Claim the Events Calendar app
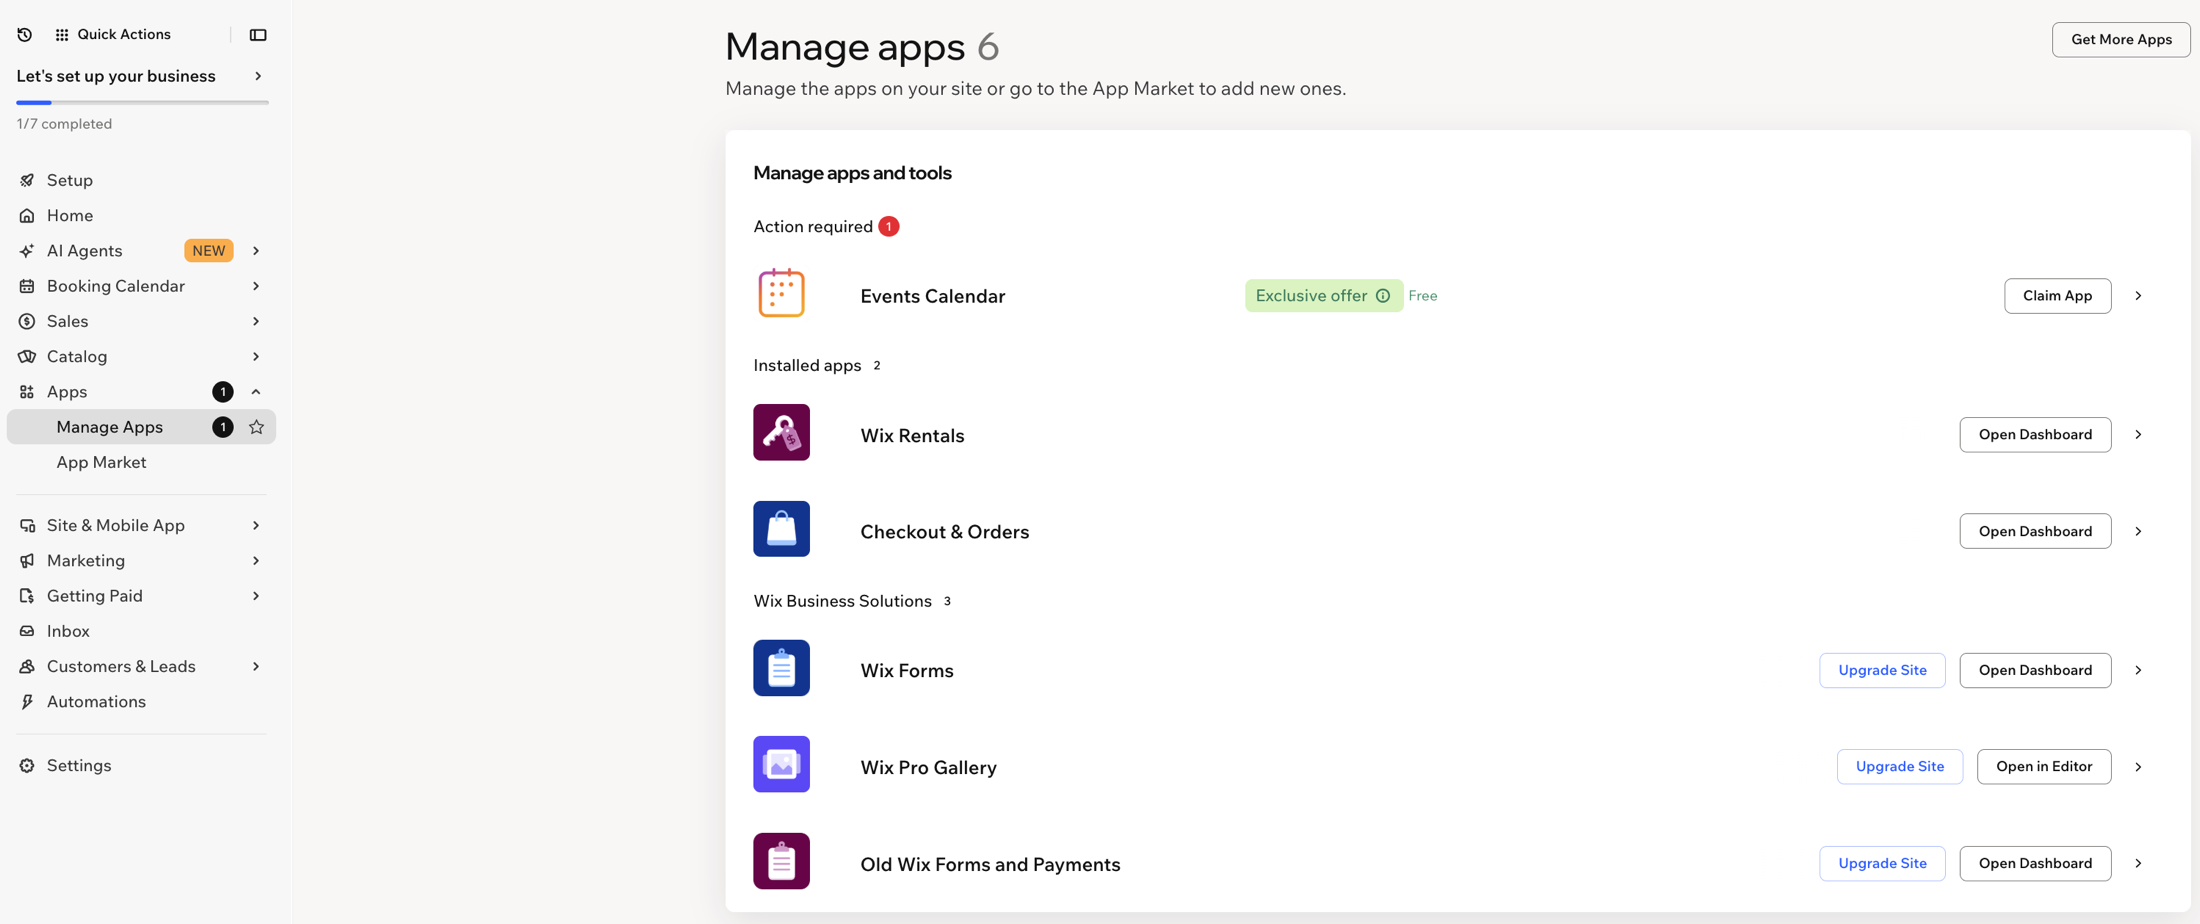The image size is (2200, 924). [x=2057, y=296]
